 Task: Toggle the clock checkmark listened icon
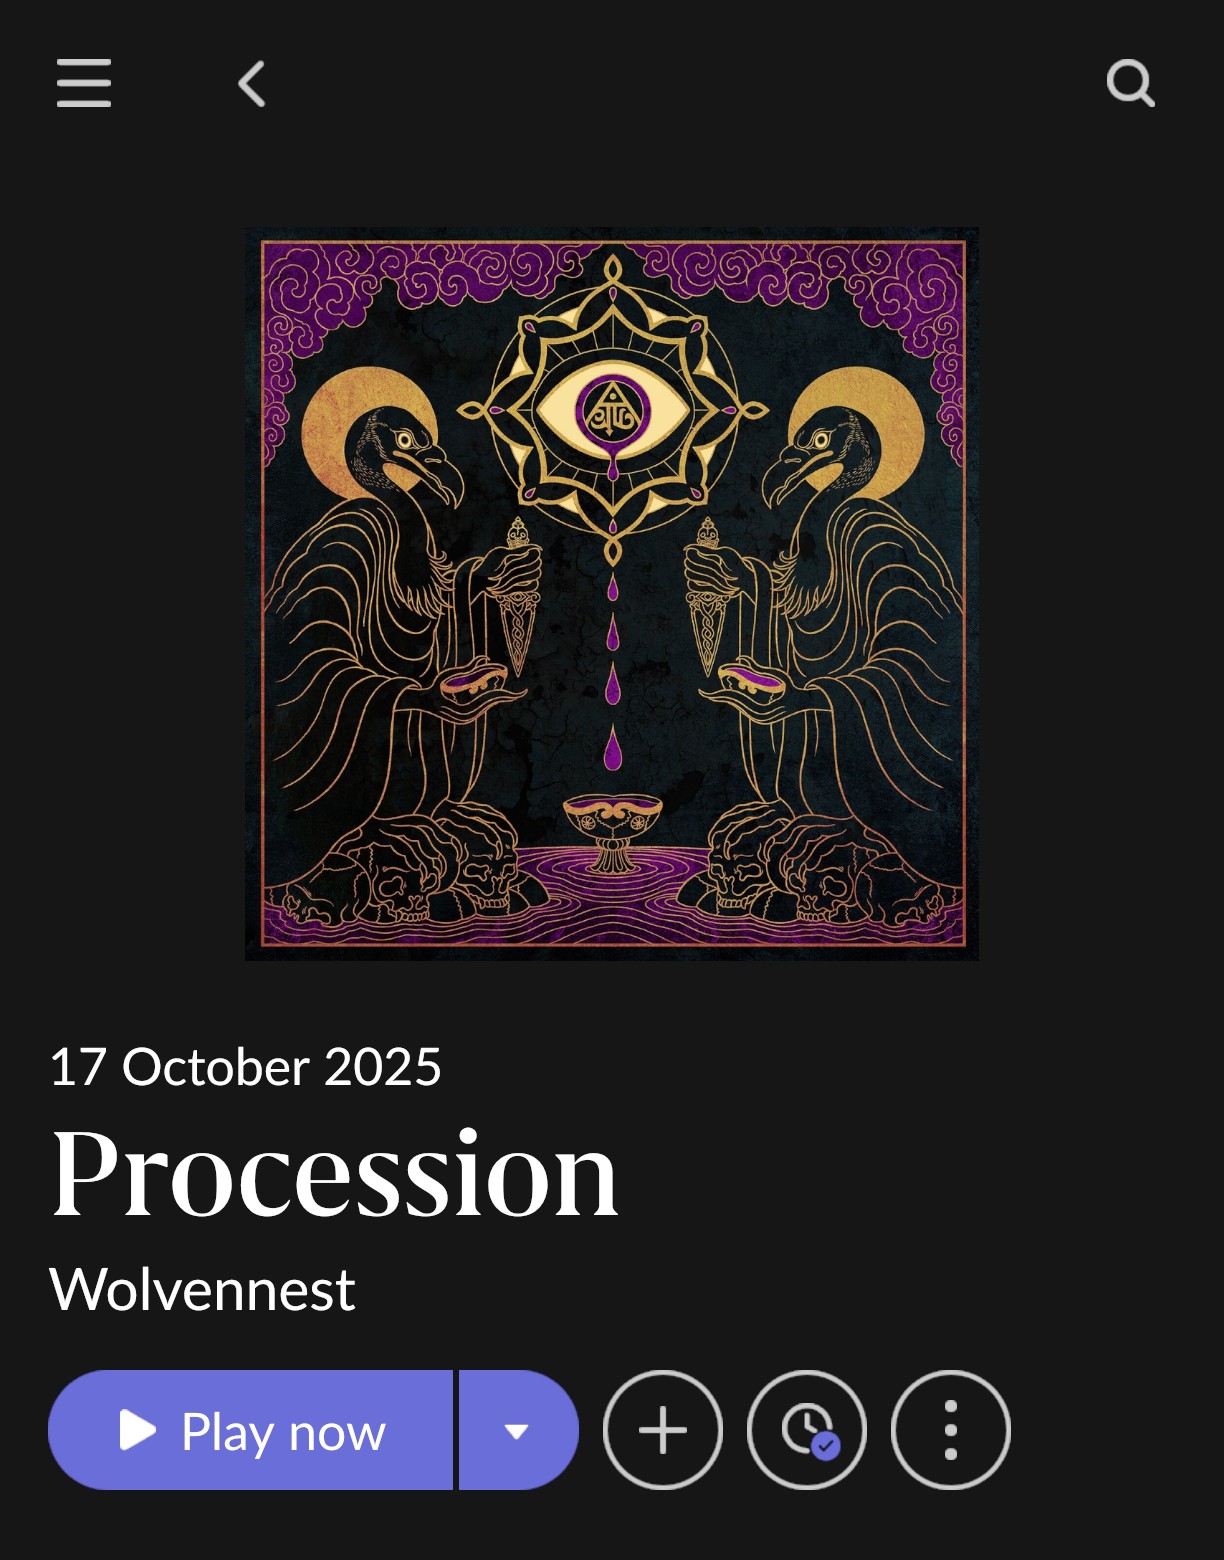point(806,1430)
